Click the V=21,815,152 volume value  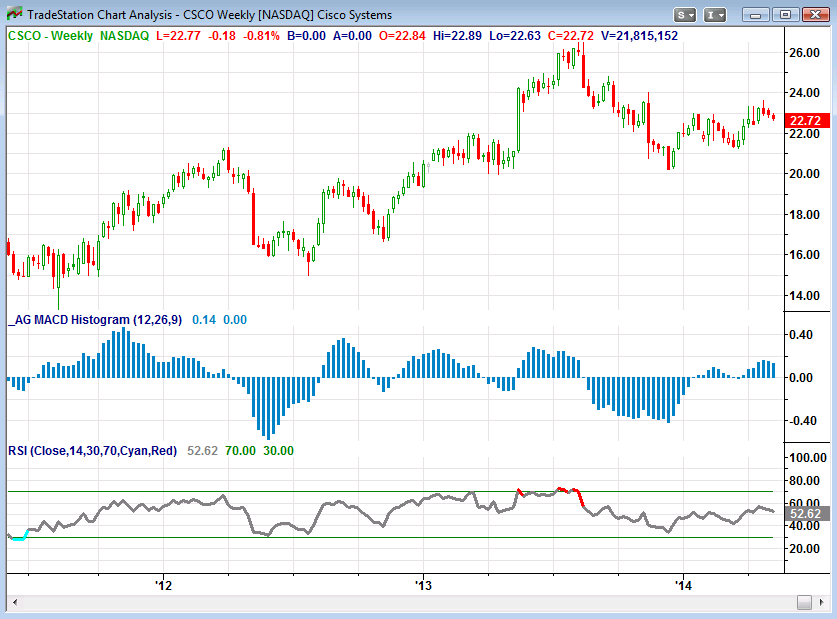(639, 36)
